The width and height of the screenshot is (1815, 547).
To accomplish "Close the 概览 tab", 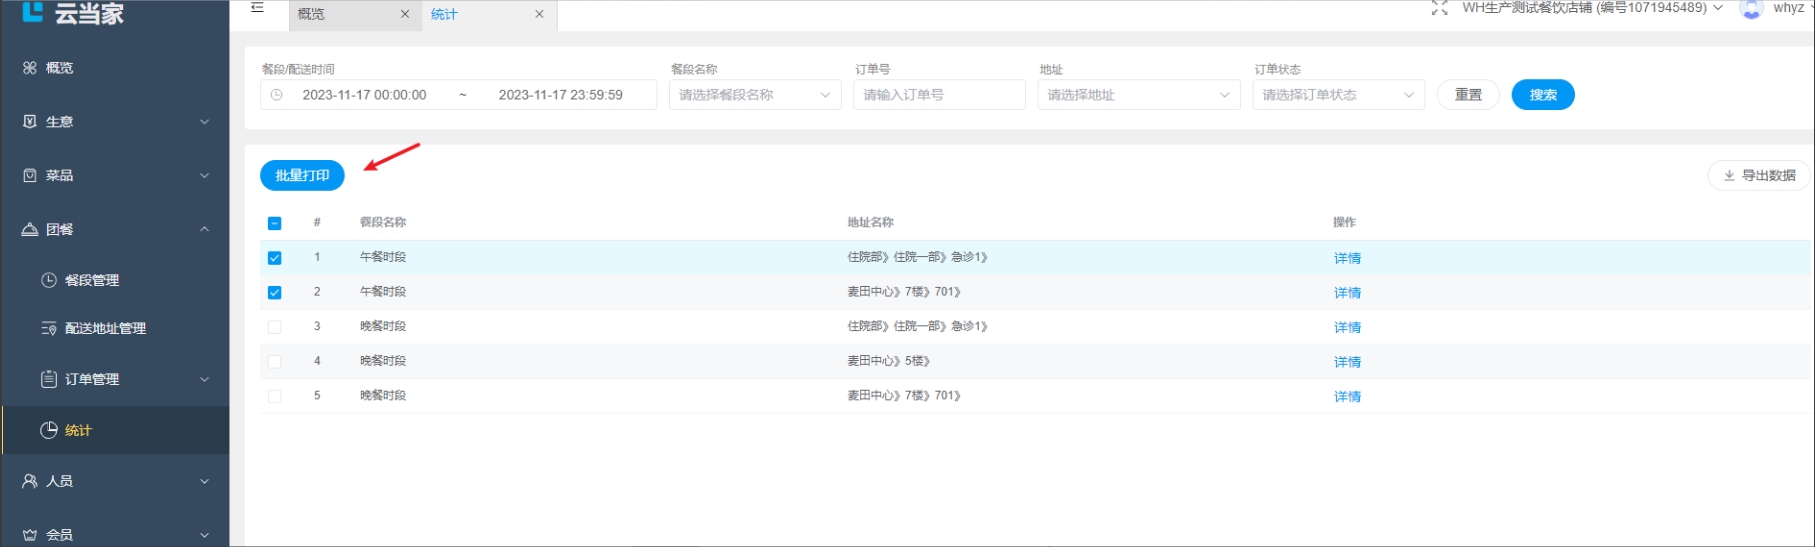I will pyautogui.click(x=405, y=14).
